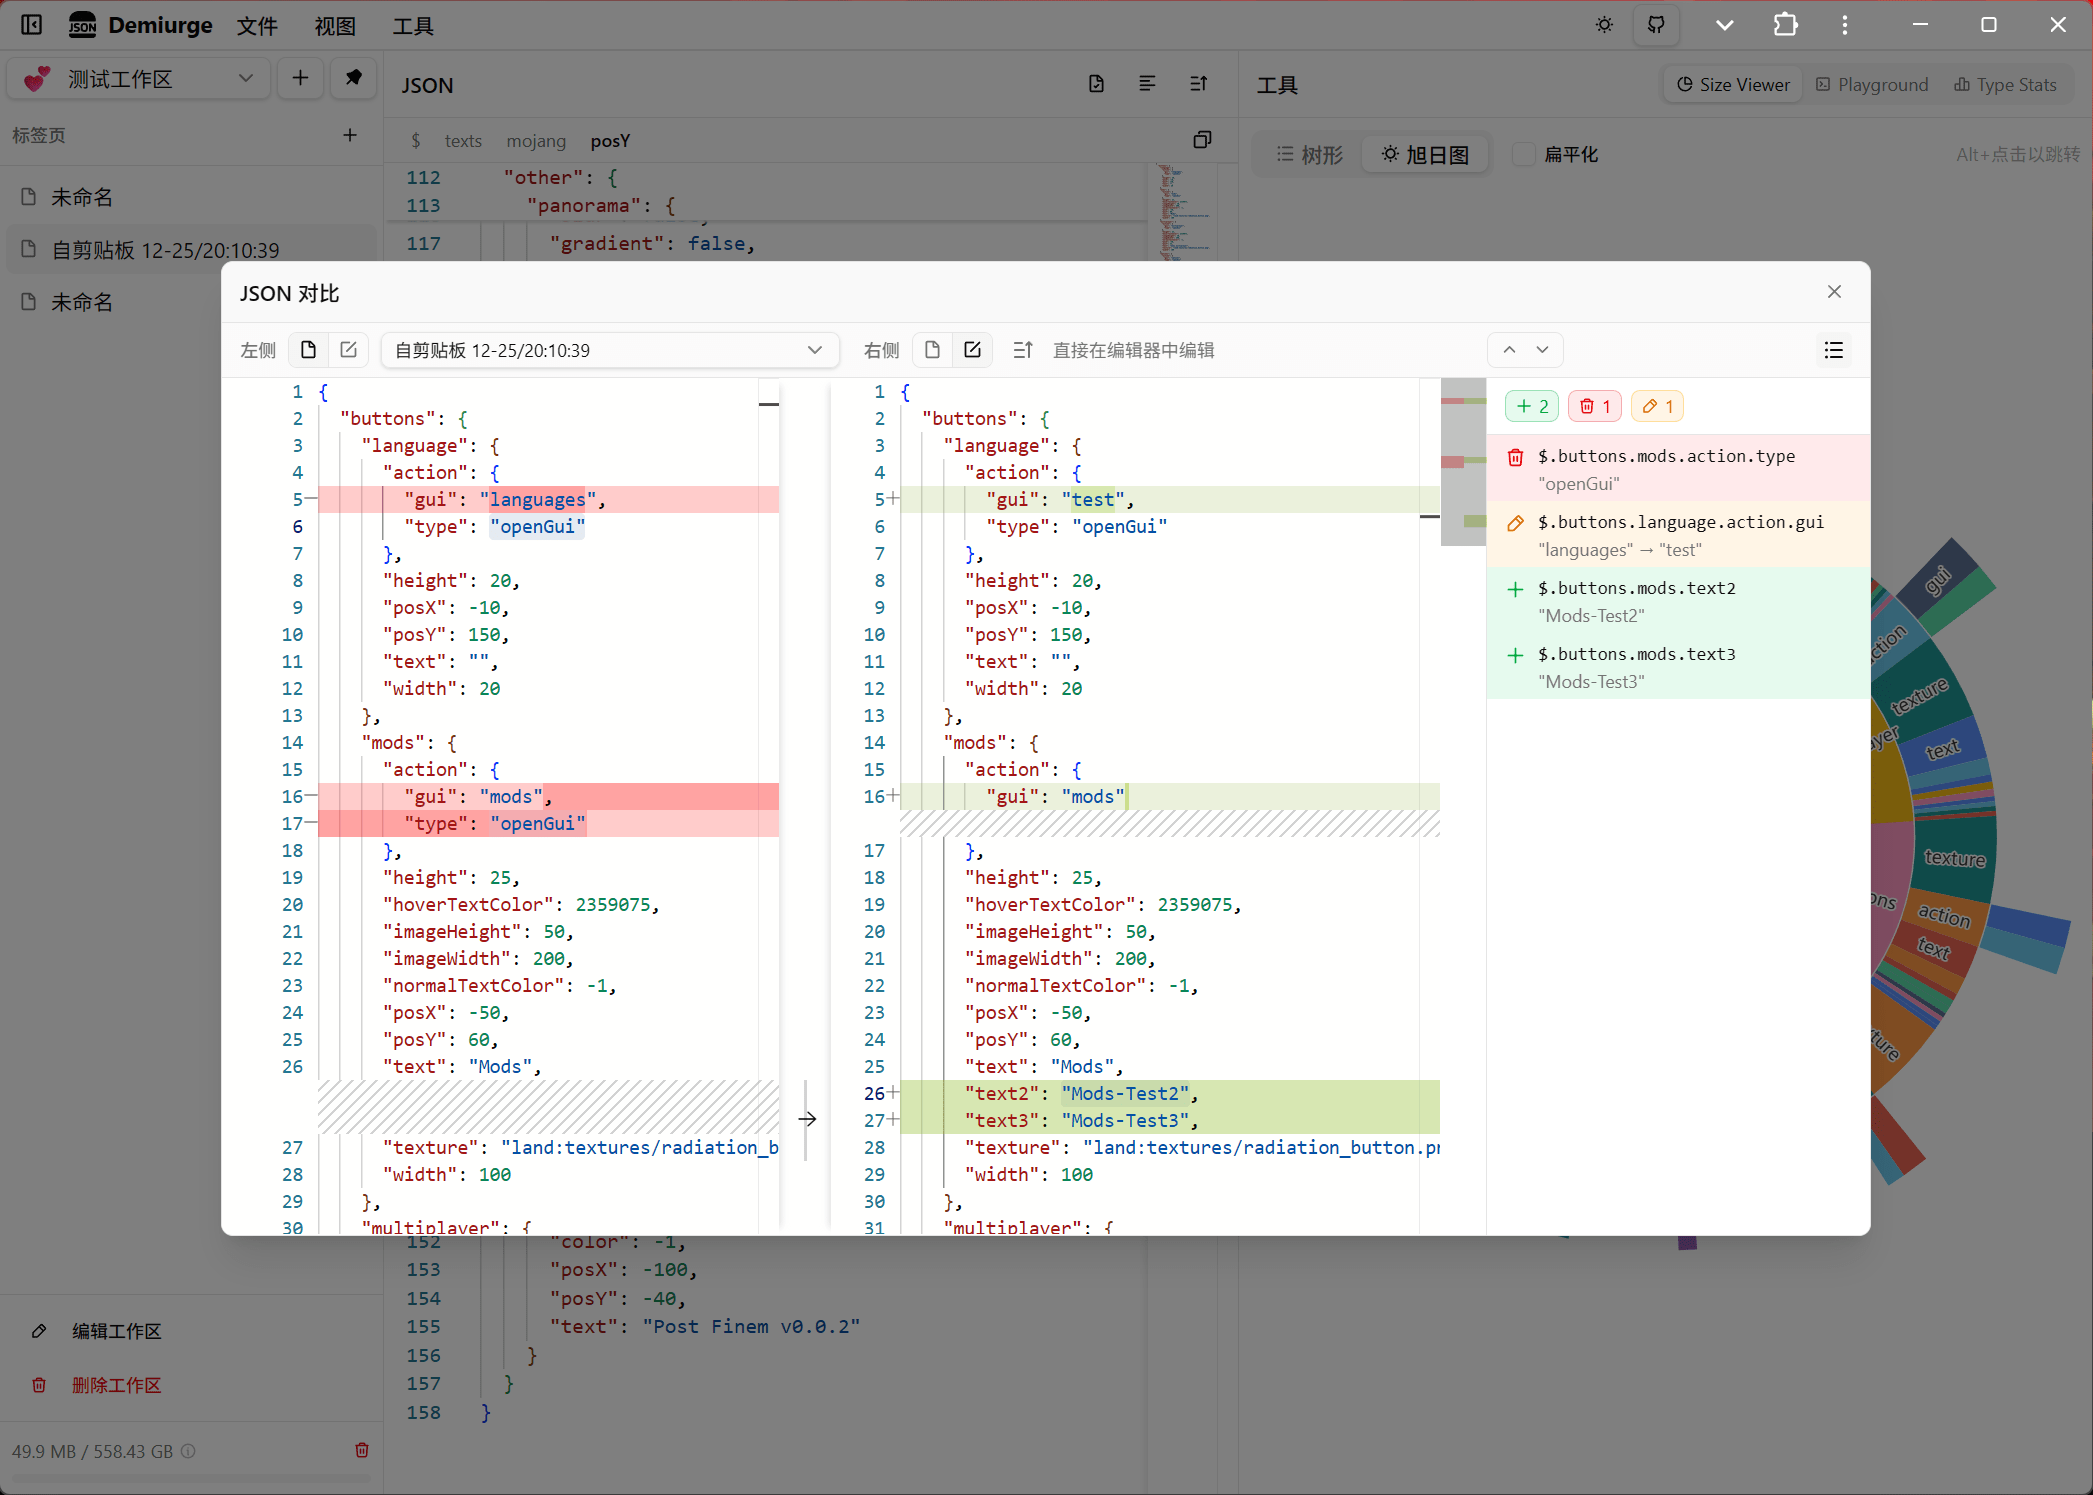Toggle the 1 deleted filter badge
The height and width of the screenshot is (1495, 2093).
1595,406
